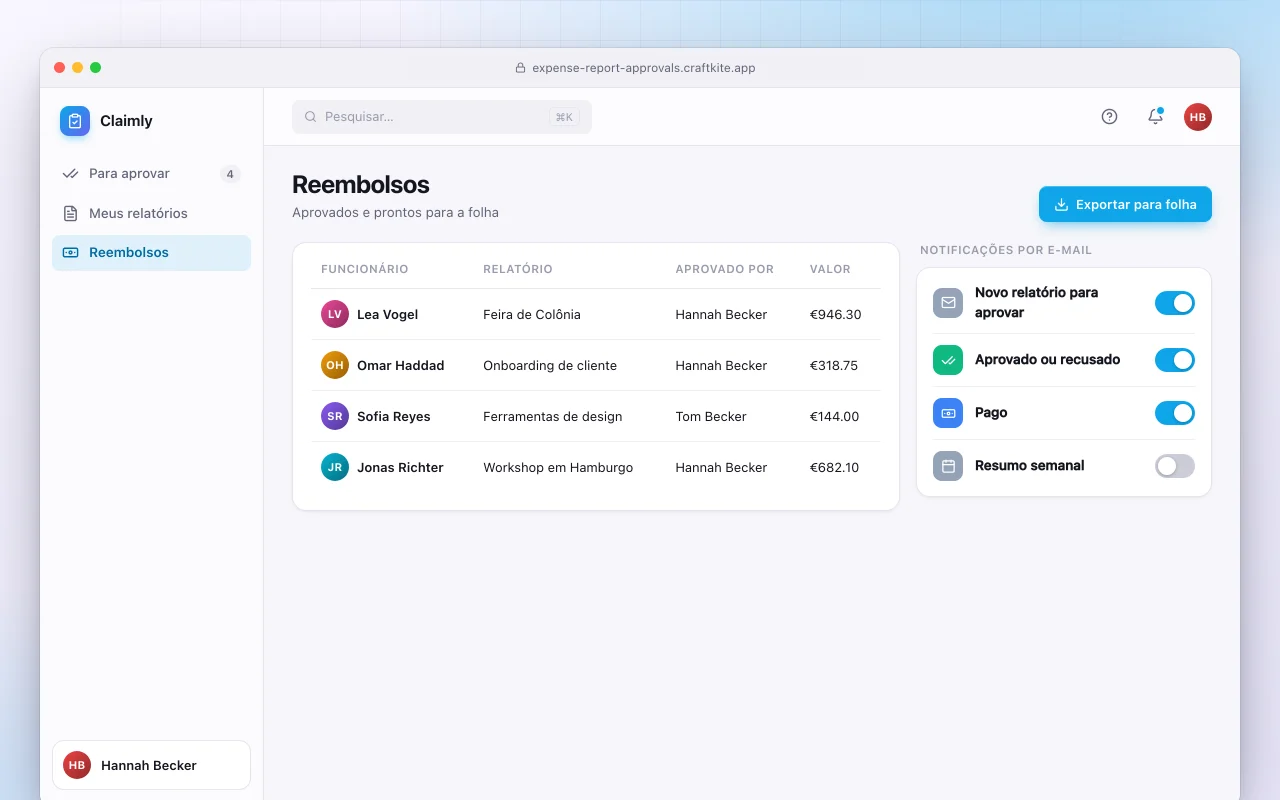Click the Claimly clipboard logo icon
Viewport: 1280px width, 800px height.
75,121
